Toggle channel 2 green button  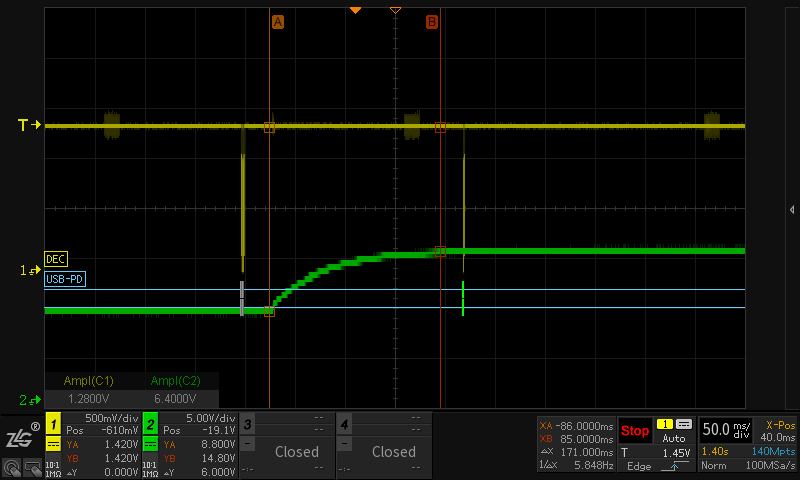[x=150, y=422]
